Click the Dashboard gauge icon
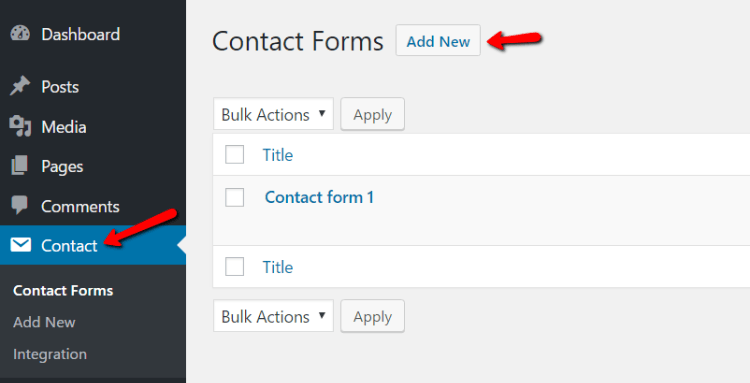Image resolution: width=750 pixels, height=383 pixels. [x=20, y=34]
